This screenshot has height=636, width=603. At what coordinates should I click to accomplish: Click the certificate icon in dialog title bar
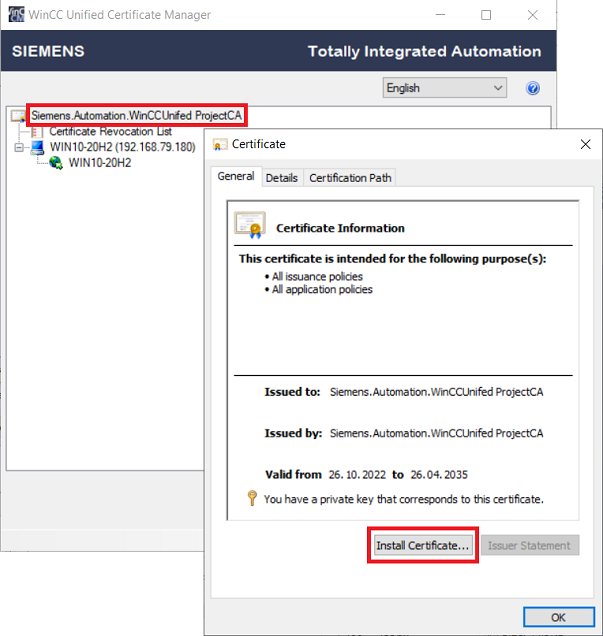pyautogui.click(x=220, y=144)
